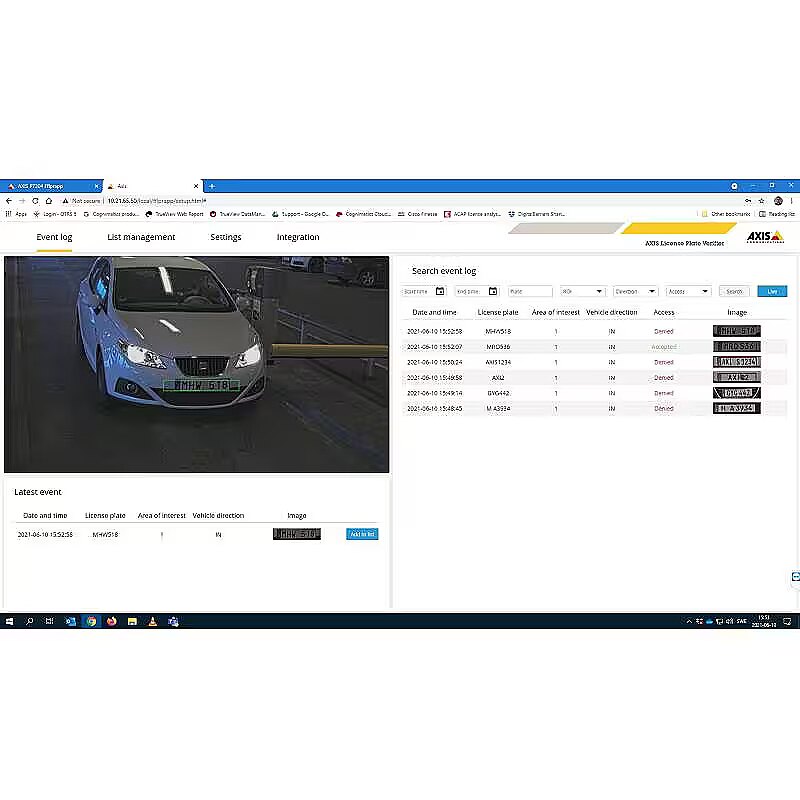This screenshot has width=800, height=800.
Task: Click the browser address bar URL
Action: click(x=157, y=201)
